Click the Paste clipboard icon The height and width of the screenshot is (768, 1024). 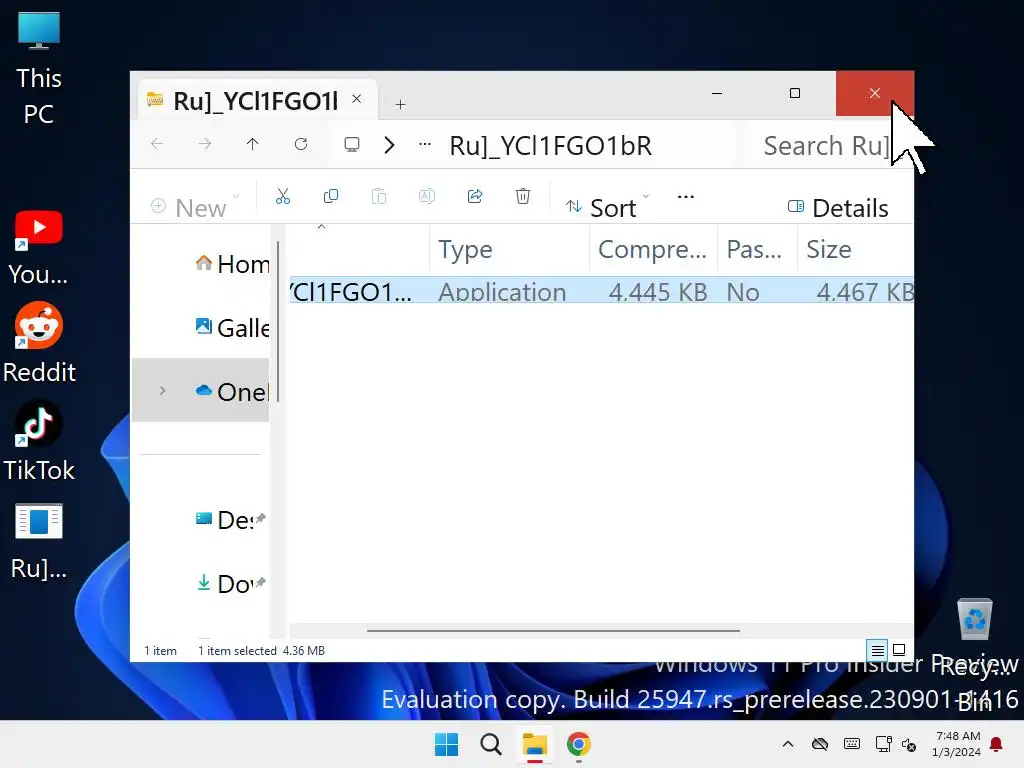[379, 196]
